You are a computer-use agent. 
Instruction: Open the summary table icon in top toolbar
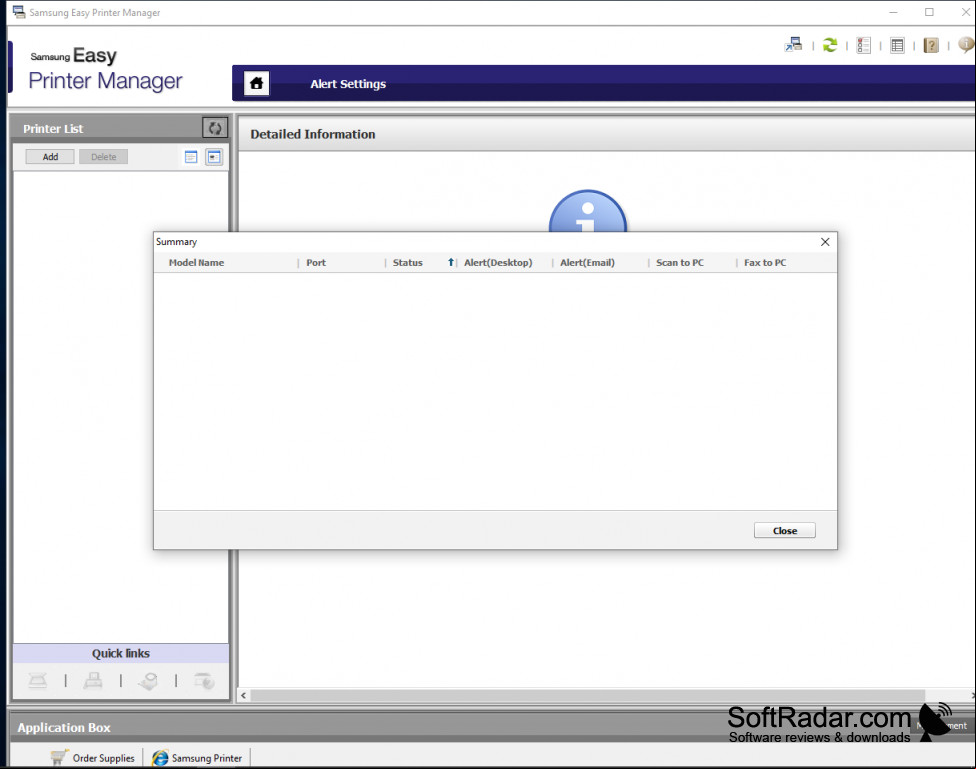(x=897, y=45)
